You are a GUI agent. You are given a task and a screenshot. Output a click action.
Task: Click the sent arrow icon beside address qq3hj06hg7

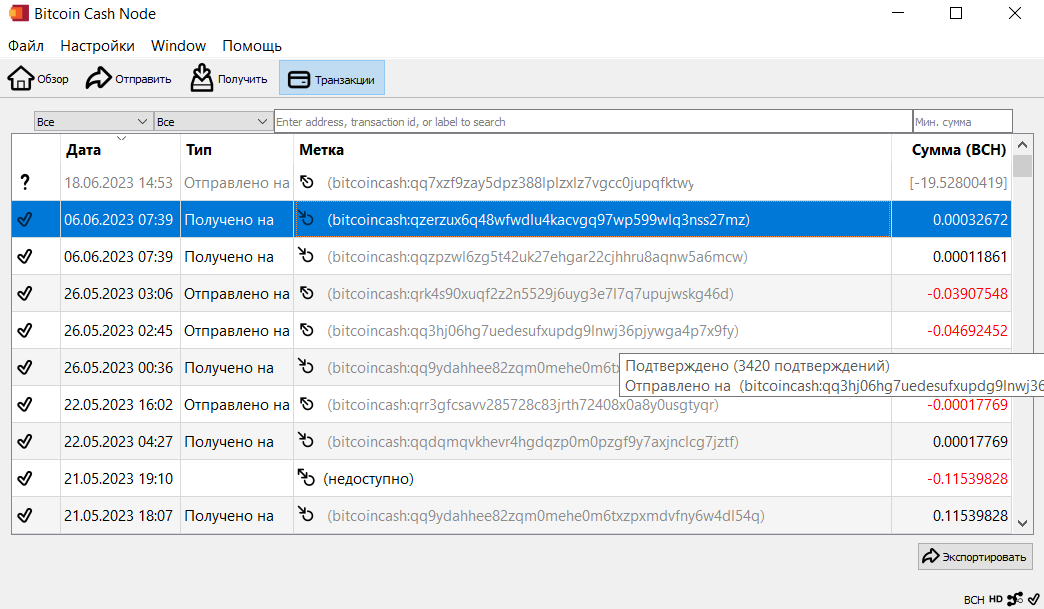click(306, 330)
